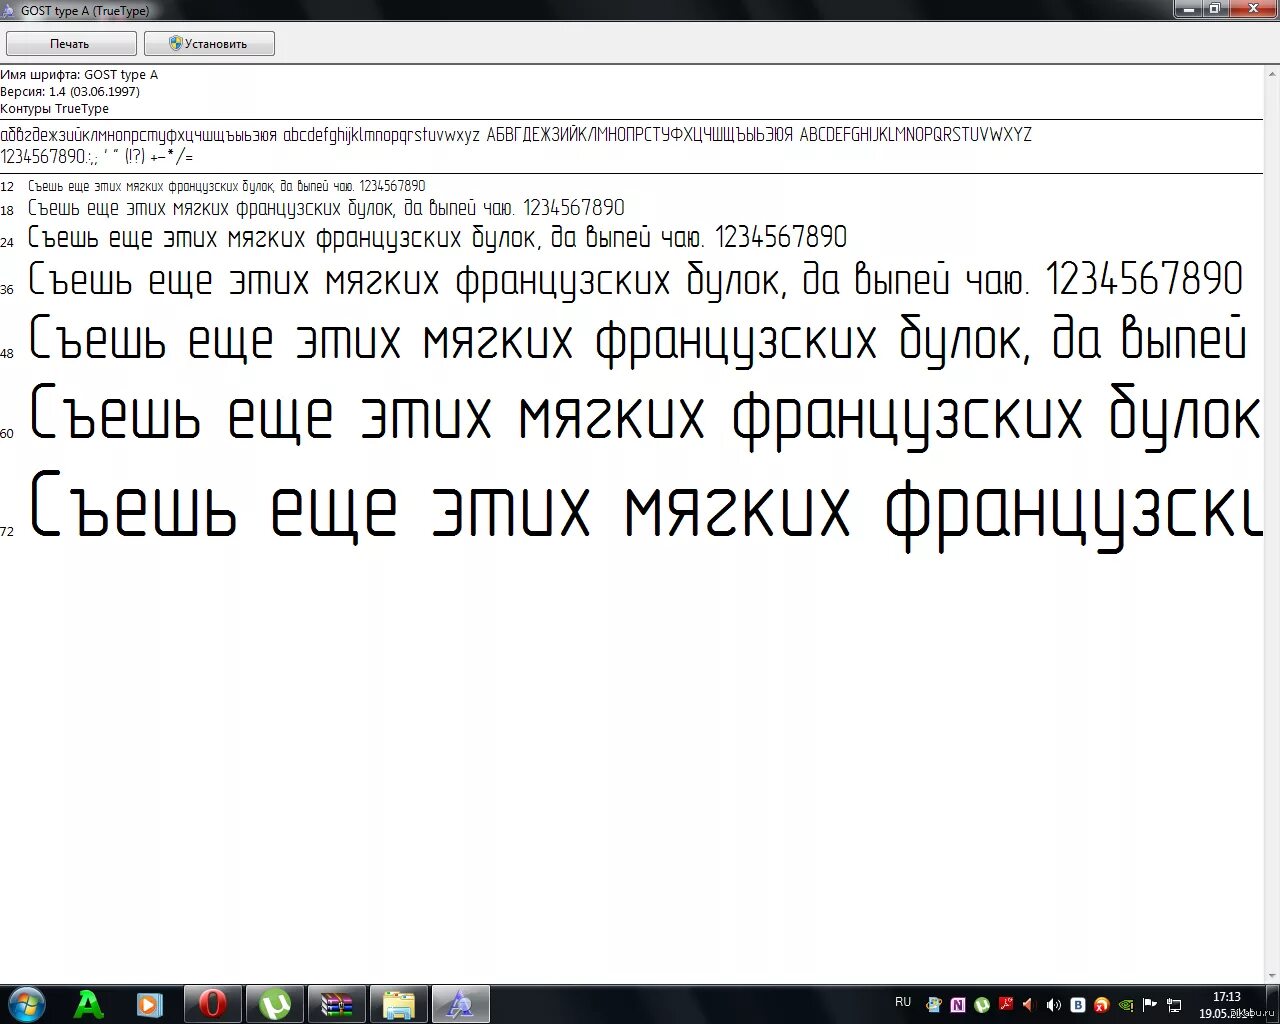Click the size 72 sample label
Viewport: 1280px width, 1024px height.
click(7, 531)
